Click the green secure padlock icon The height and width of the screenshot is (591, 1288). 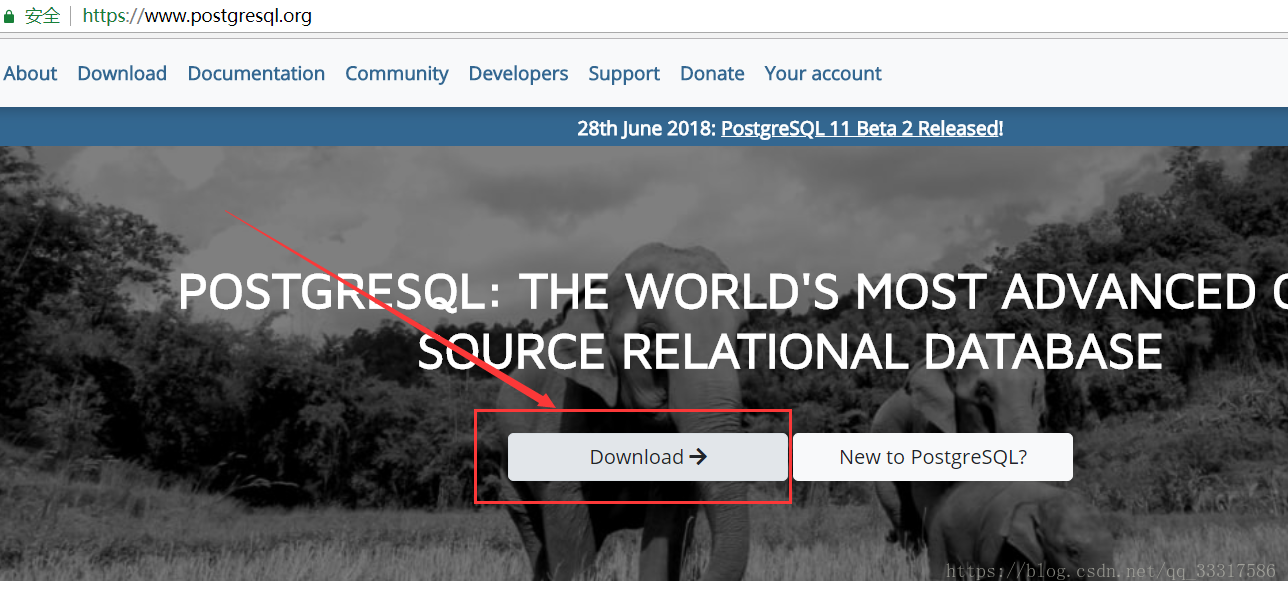coord(10,17)
